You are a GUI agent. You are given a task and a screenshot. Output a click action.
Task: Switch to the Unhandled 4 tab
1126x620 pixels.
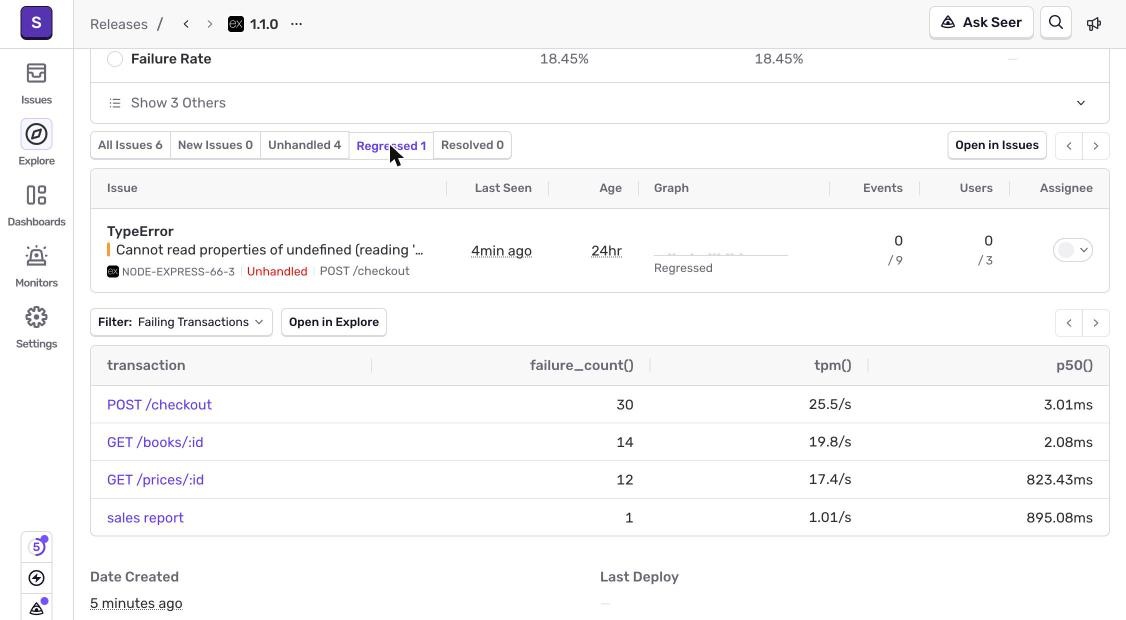coord(304,145)
